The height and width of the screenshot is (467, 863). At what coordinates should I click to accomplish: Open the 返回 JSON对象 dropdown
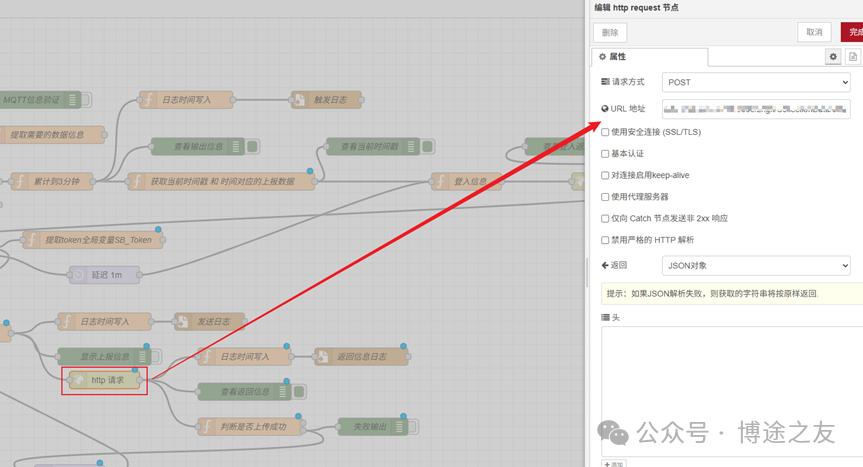(x=756, y=265)
